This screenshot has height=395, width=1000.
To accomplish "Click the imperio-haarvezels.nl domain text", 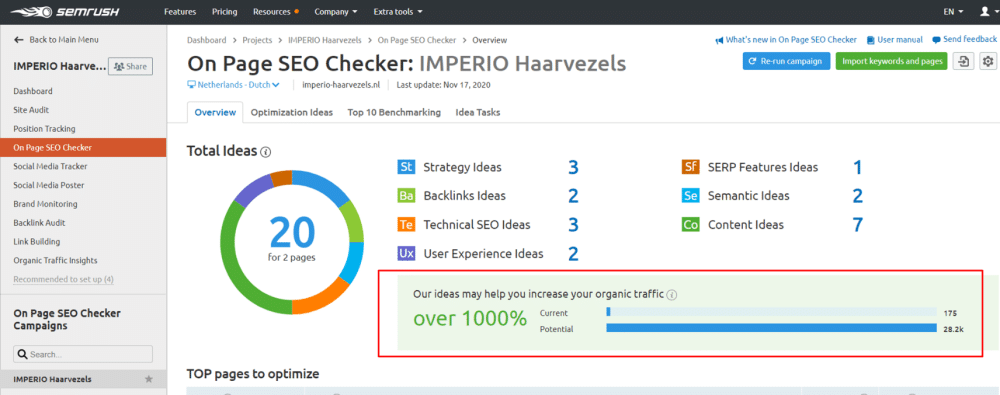I will pyautogui.click(x=340, y=84).
